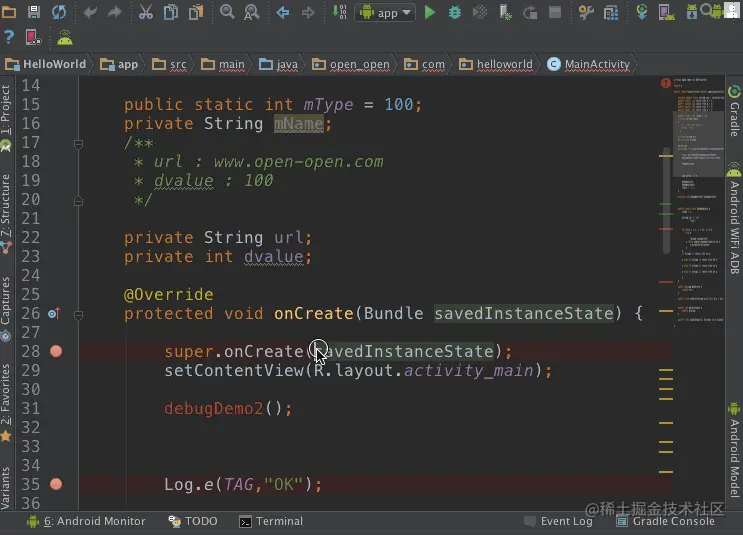Click the red phone device icon
Screen dimensions: 743x535
tap(33, 37)
